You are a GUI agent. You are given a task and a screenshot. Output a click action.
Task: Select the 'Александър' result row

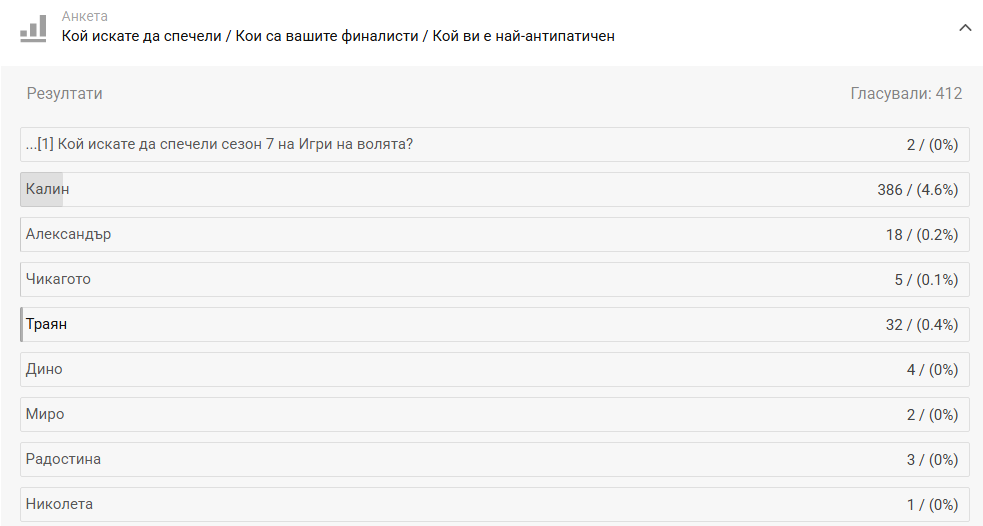[494, 234]
